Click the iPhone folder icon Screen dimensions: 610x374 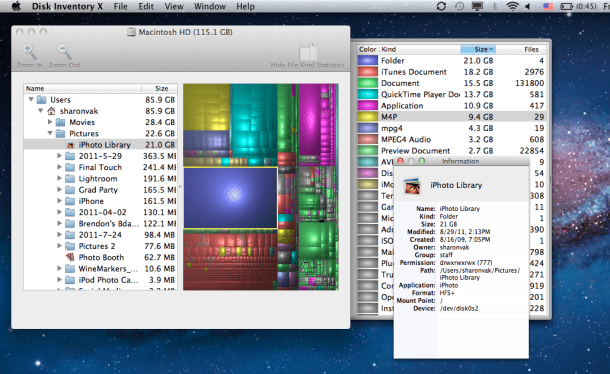click(70, 201)
